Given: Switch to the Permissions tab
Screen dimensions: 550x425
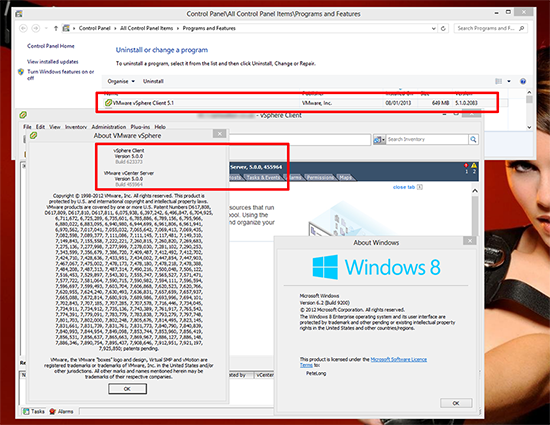Looking at the screenshot, I should [x=320, y=177].
